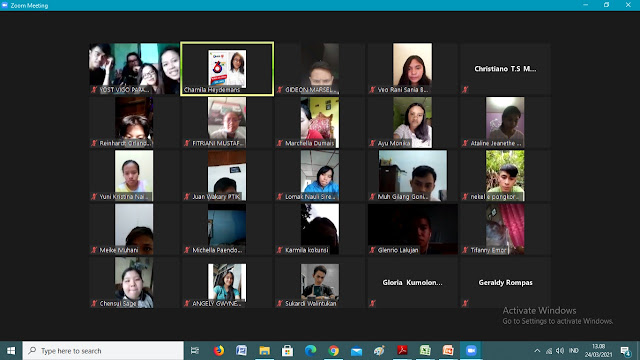Image resolution: width=640 pixels, height=360 pixels.
Task: Select the Ataline Jeanethe video tile
Action: tap(505, 122)
